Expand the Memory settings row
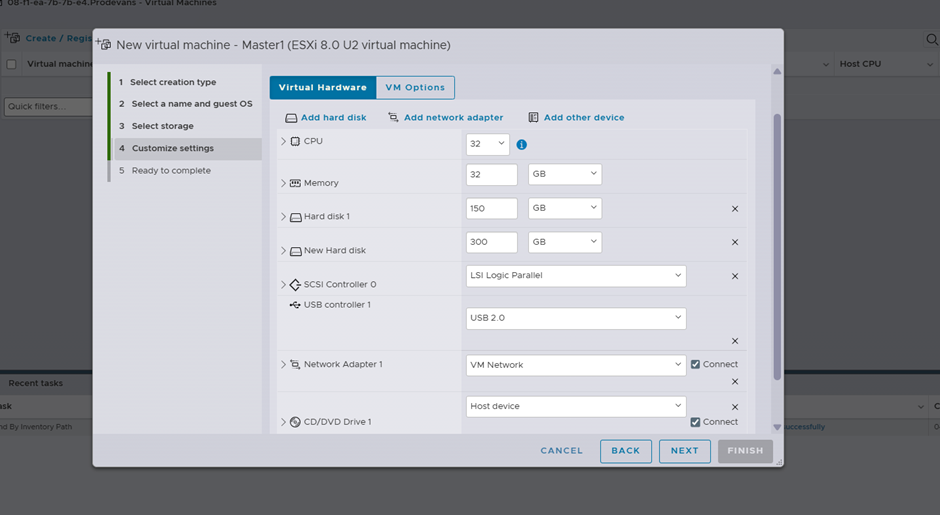The height and width of the screenshot is (515, 940). tap(284, 183)
